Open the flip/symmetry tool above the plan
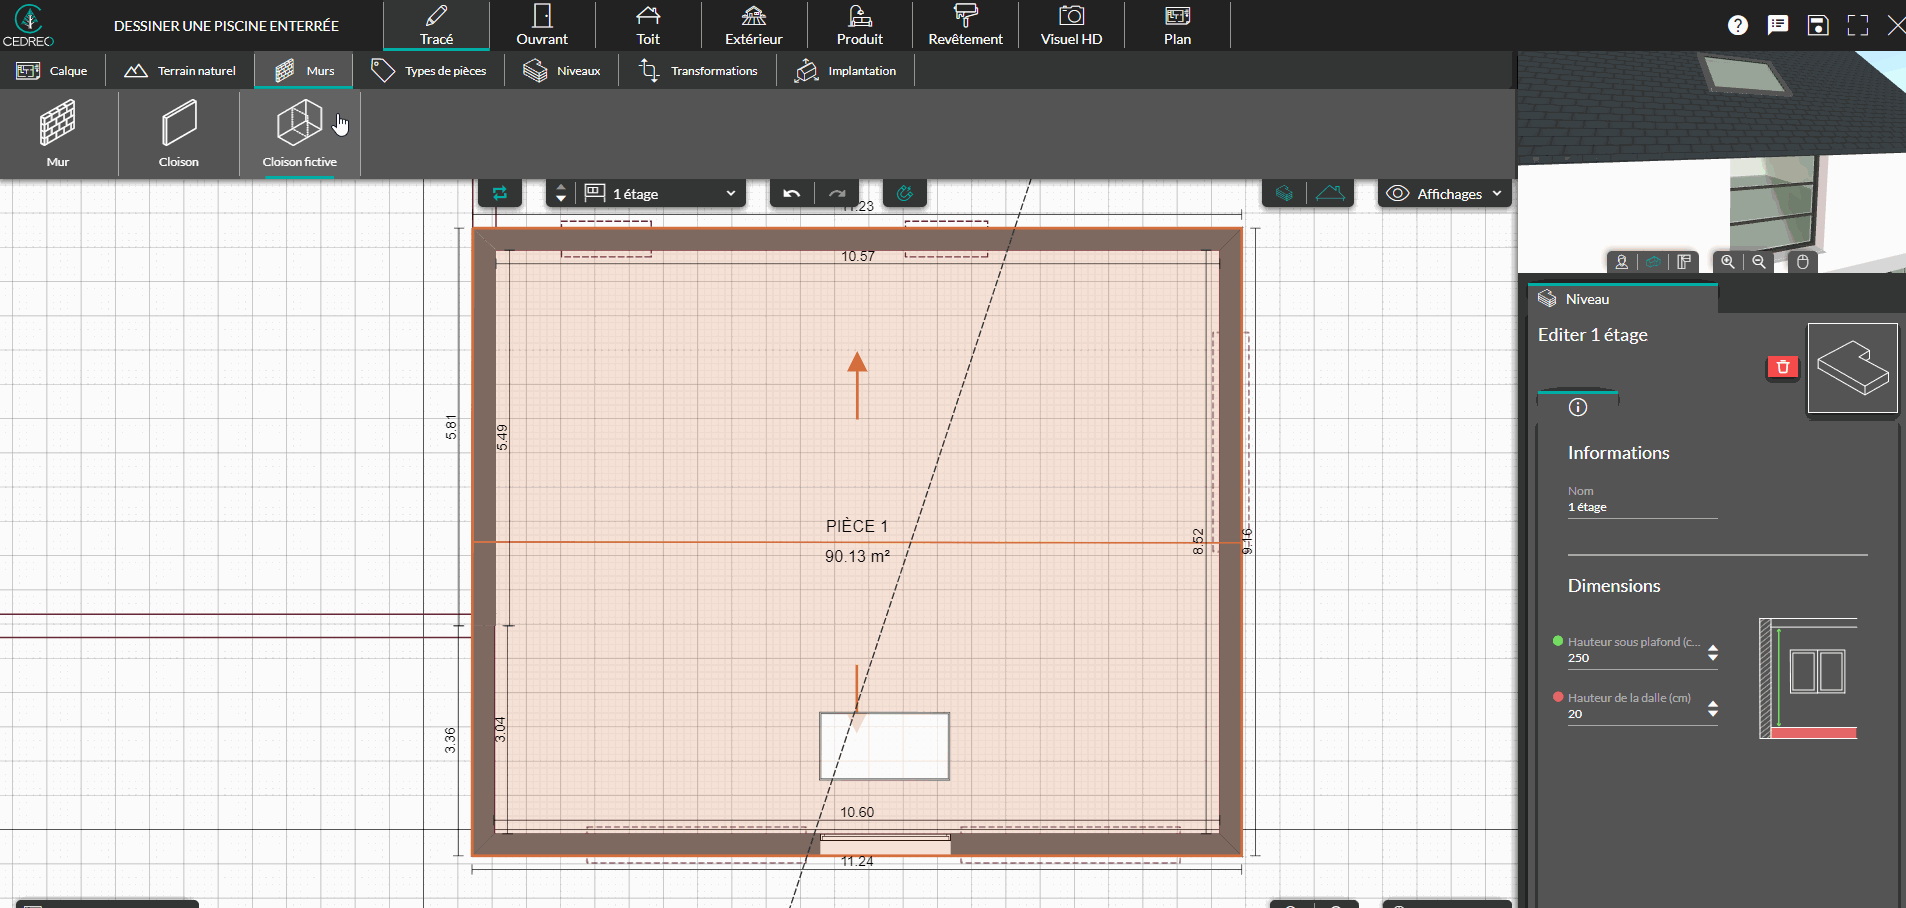Image resolution: width=1906 pixels, height=908 pixels. click(500, 193)
